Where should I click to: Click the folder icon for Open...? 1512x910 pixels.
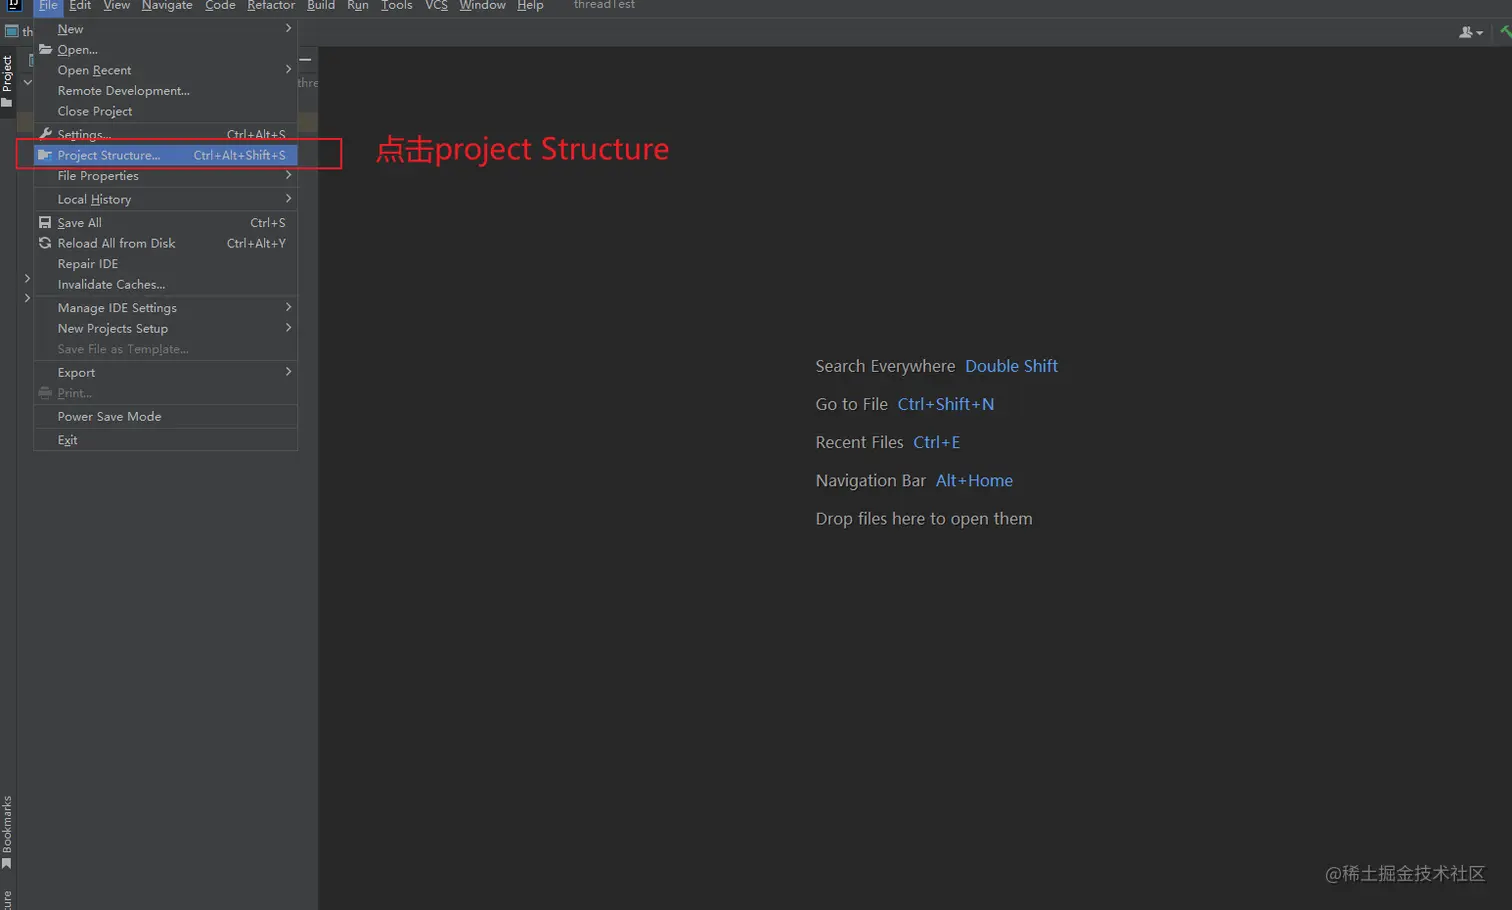[x=45, y=49]
